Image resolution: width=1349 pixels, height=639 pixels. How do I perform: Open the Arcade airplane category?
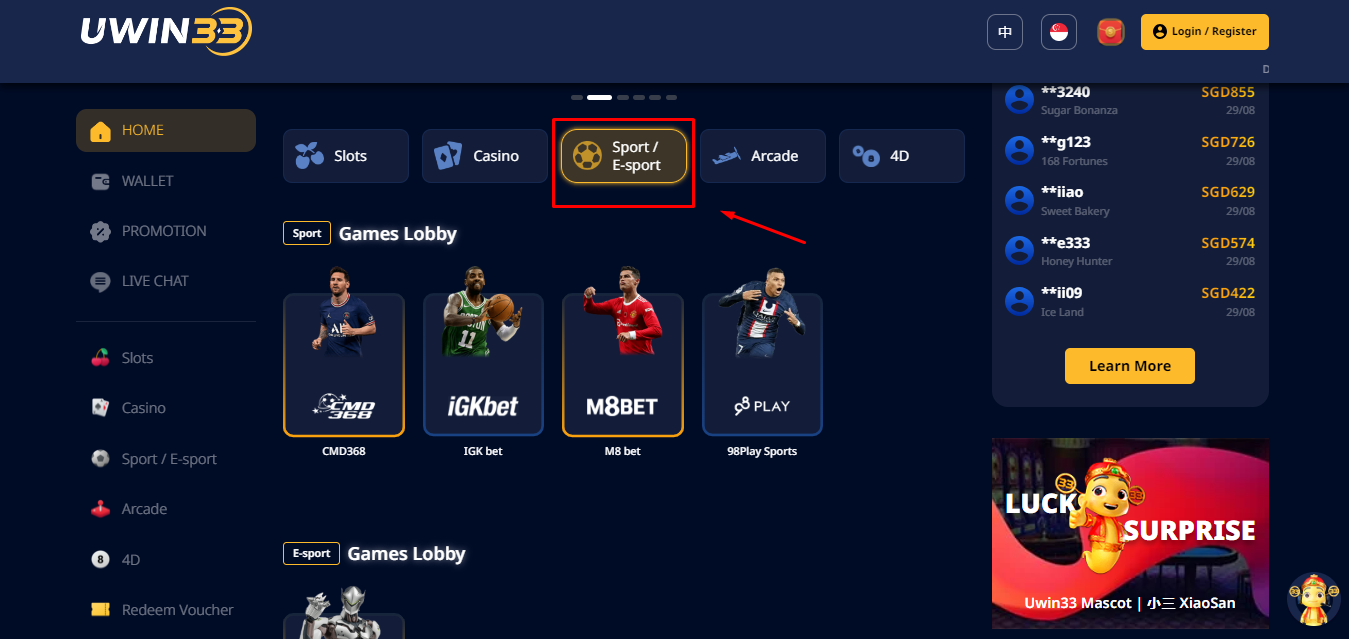[762, 156]
